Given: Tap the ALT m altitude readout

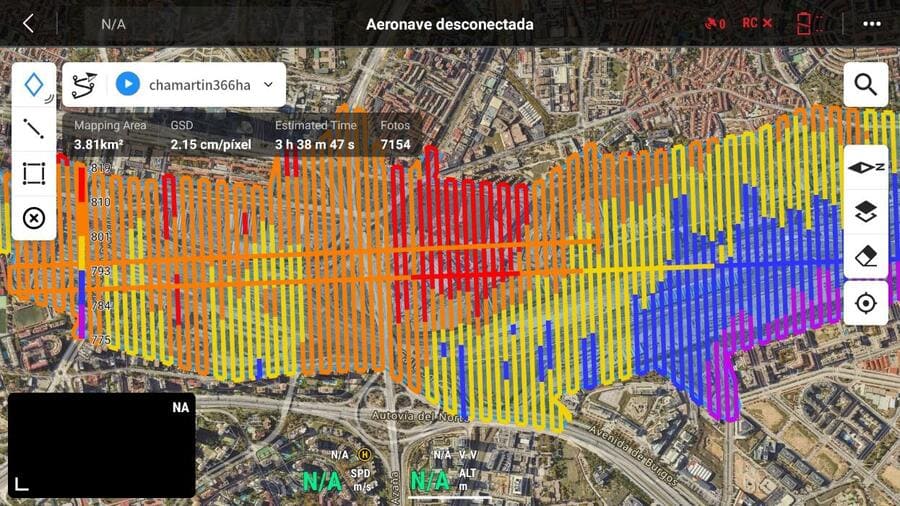Looking at the screenshot, I should coord(443,480).
